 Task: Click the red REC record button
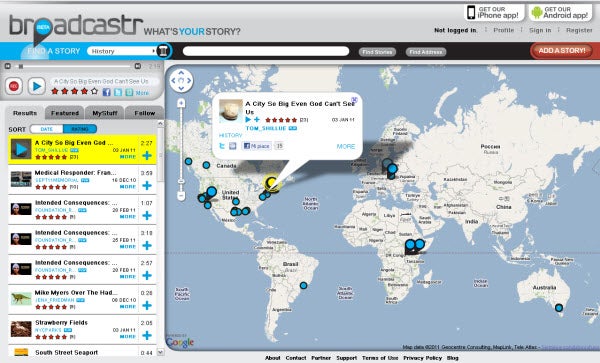pos(14,86)
